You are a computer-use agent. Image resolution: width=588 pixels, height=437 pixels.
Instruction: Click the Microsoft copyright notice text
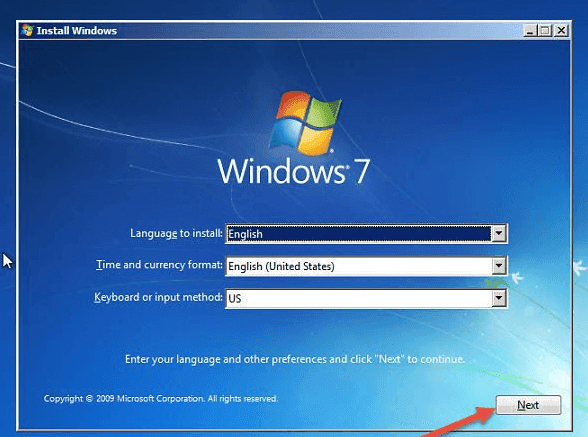click(x=160, y=398)
